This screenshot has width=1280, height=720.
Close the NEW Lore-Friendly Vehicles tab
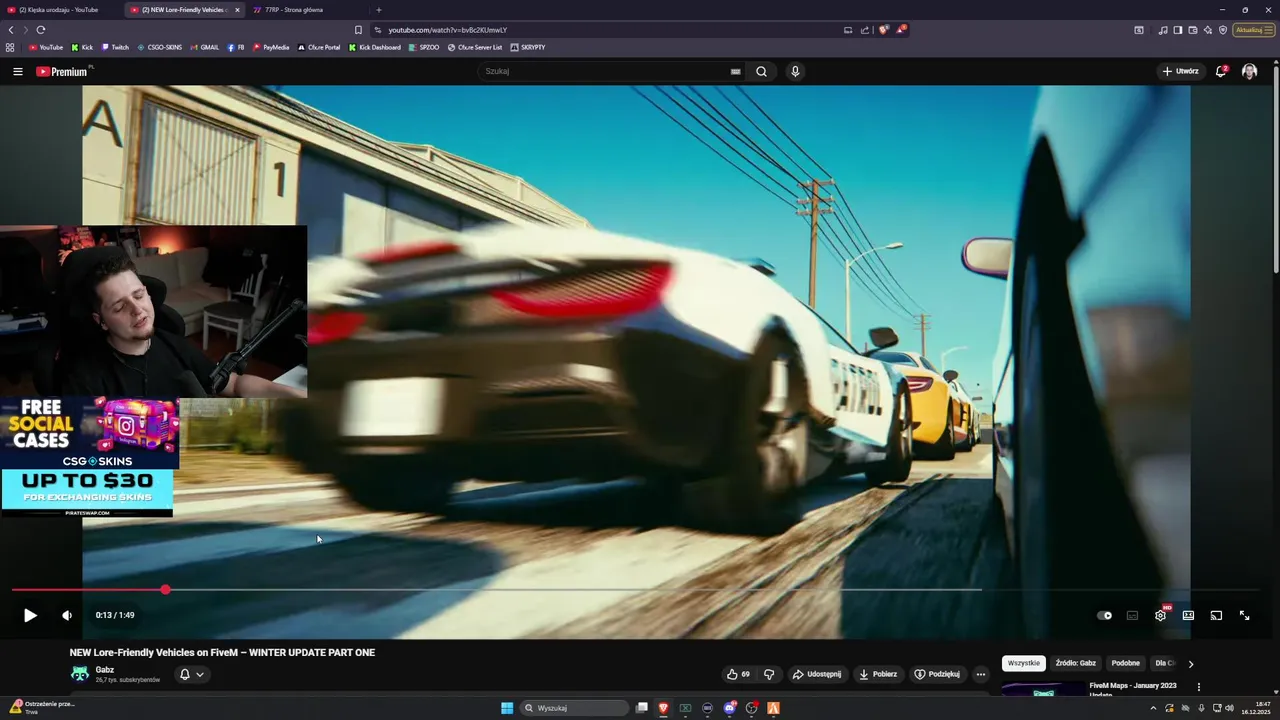tap(237, 10)
